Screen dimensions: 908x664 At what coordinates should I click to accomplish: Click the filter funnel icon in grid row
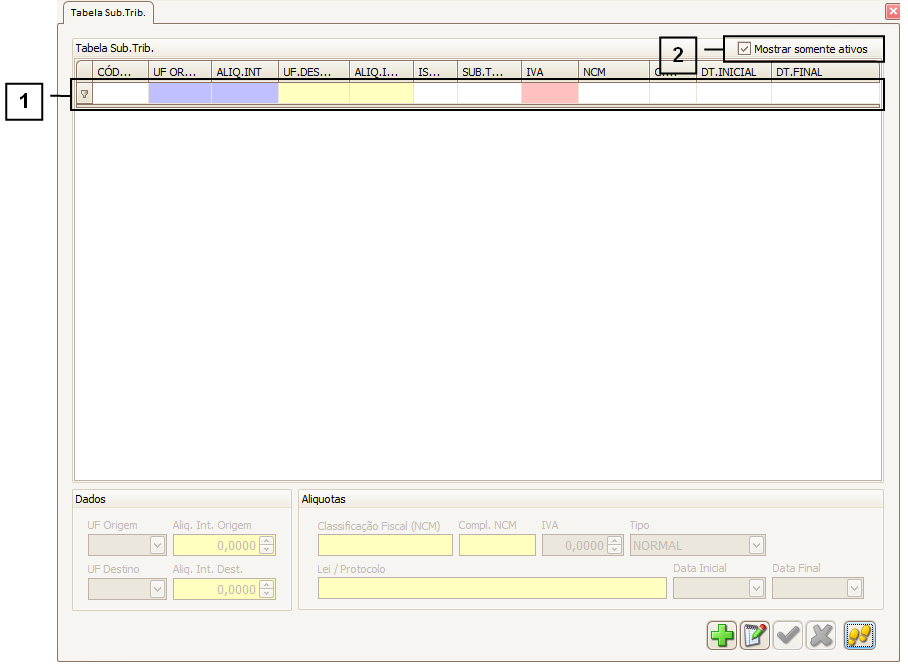(84, 94)
